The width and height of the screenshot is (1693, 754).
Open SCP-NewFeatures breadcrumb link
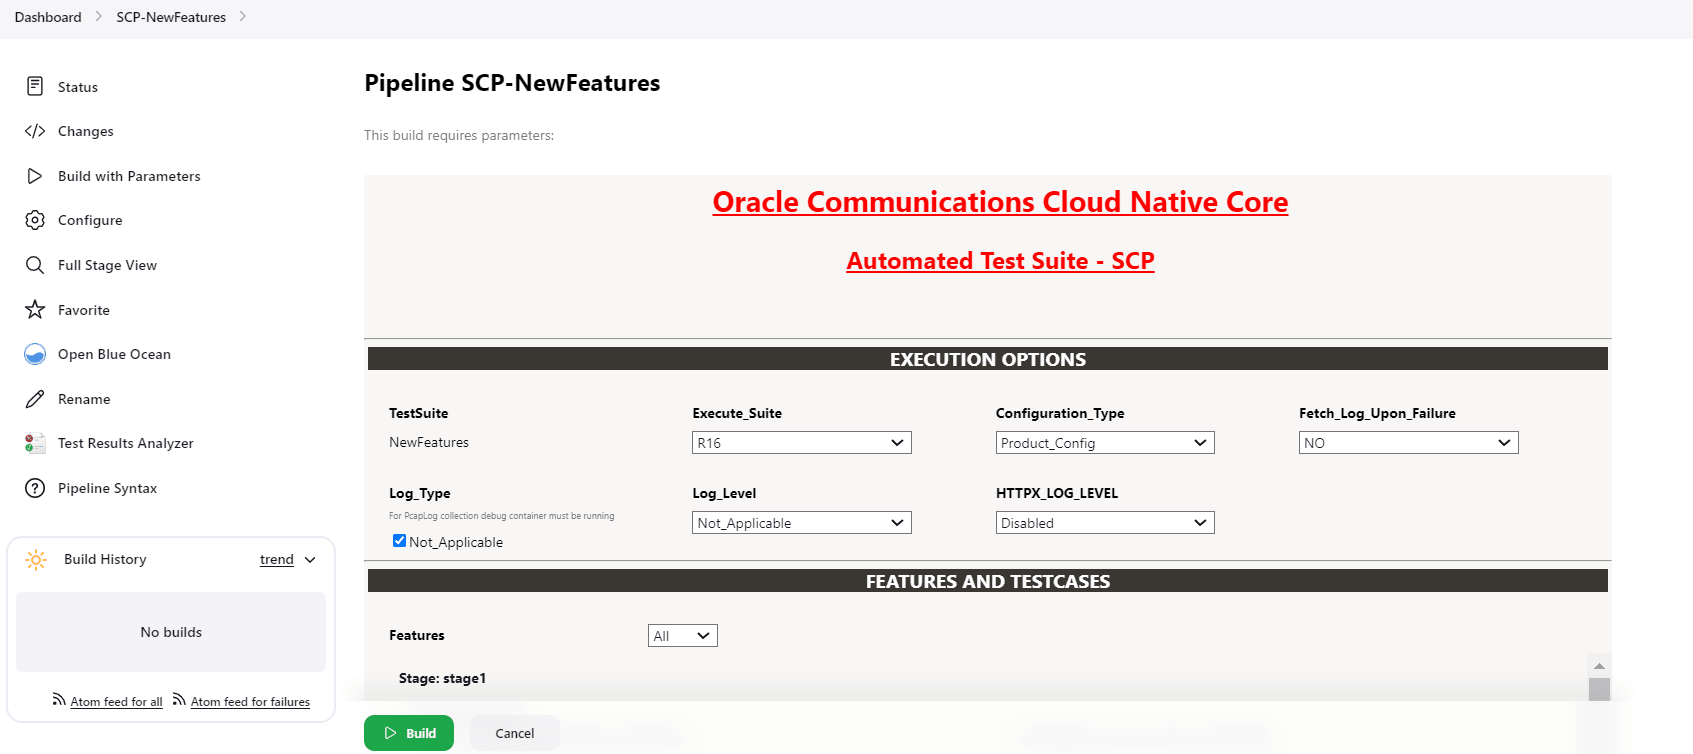click(x=171, y=17)
